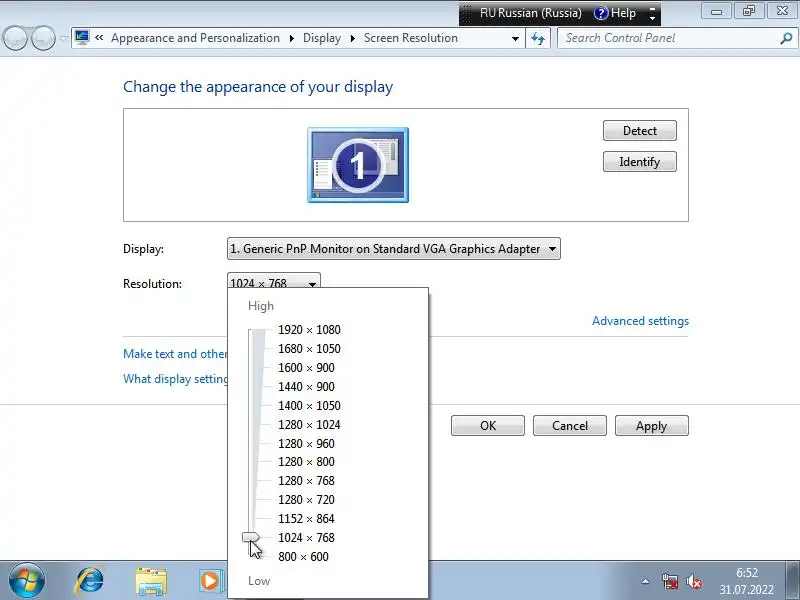The width and height of the screenshot is (800, 600).
Task: Click the Search Control Panel field
Action: (x=669, y=38)
